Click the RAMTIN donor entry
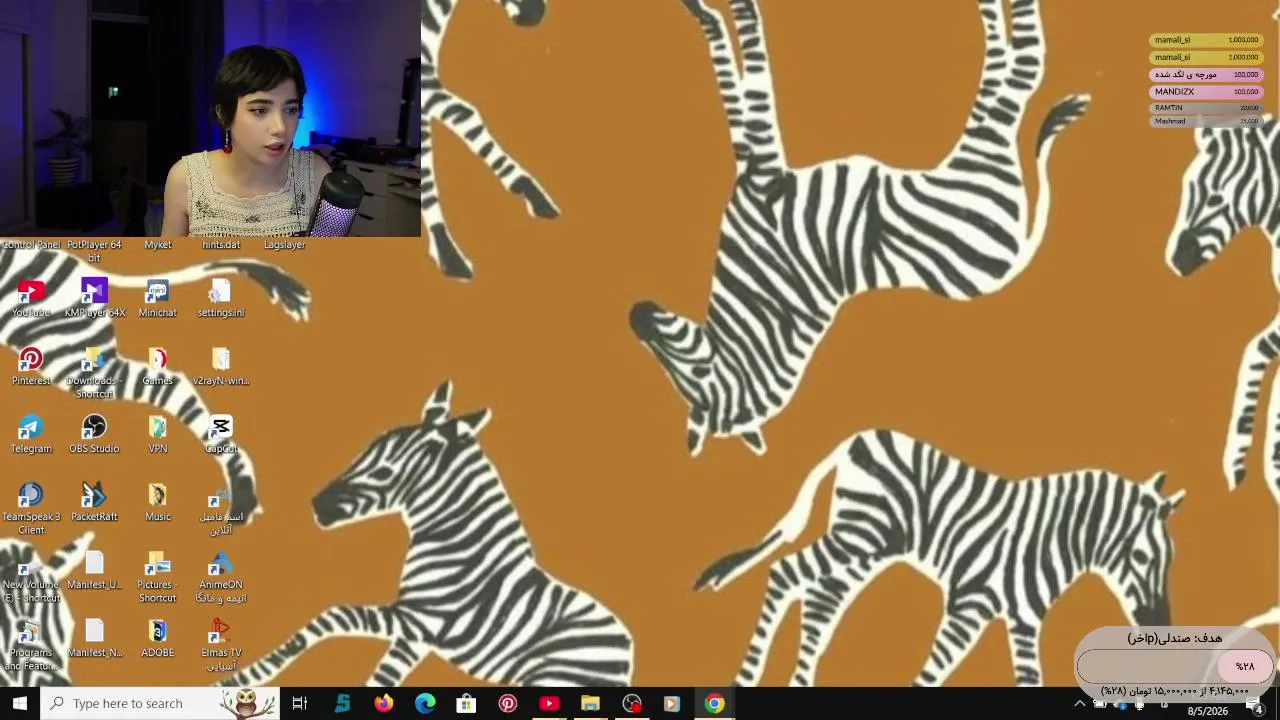The image size is (1280, 720). point(1206,108)
